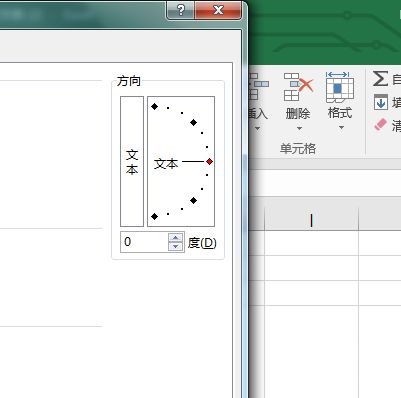Open the 插入 dropdown arrow in Excel ribbon
The image size is (401, 398).
(257, 128)
